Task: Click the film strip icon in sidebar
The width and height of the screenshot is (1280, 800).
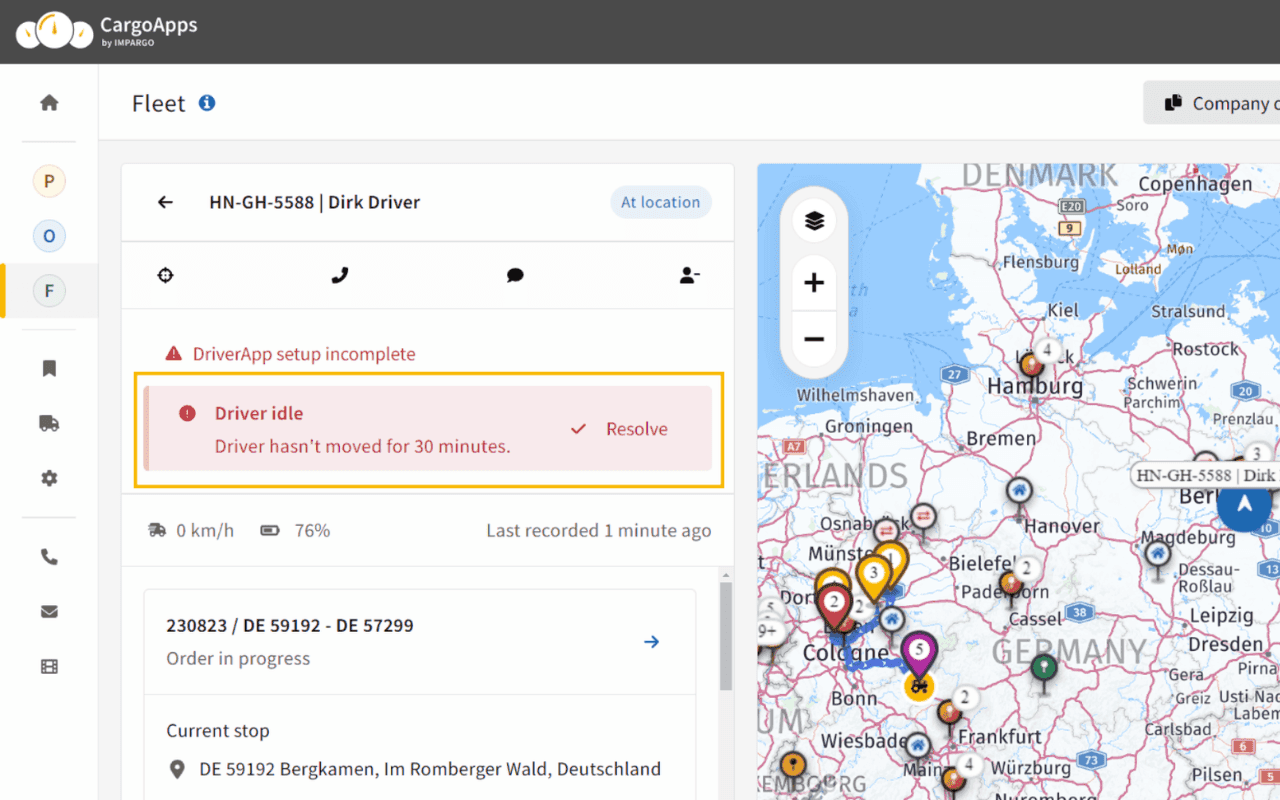Action: [49, 667]
